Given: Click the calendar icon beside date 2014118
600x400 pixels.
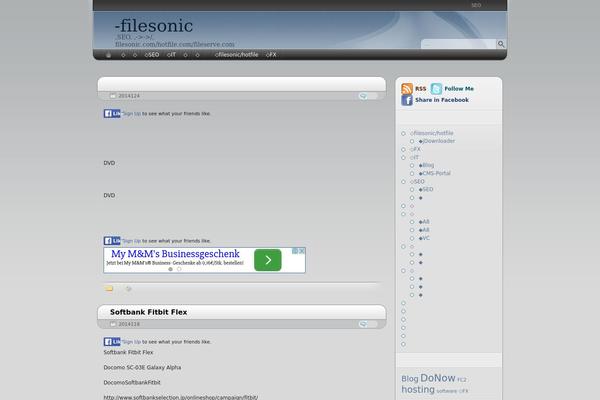Looking at the screenshot, I should coord(113,324).
